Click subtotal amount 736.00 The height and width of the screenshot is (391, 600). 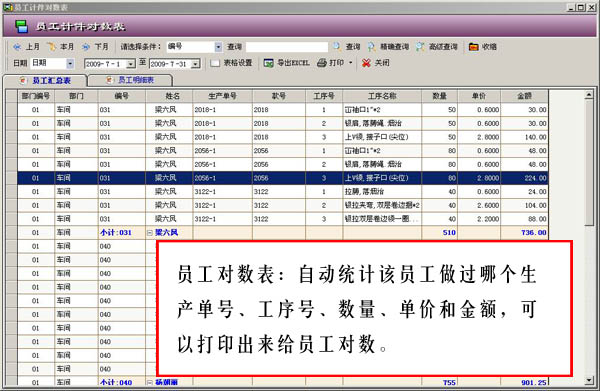[525, 233]
